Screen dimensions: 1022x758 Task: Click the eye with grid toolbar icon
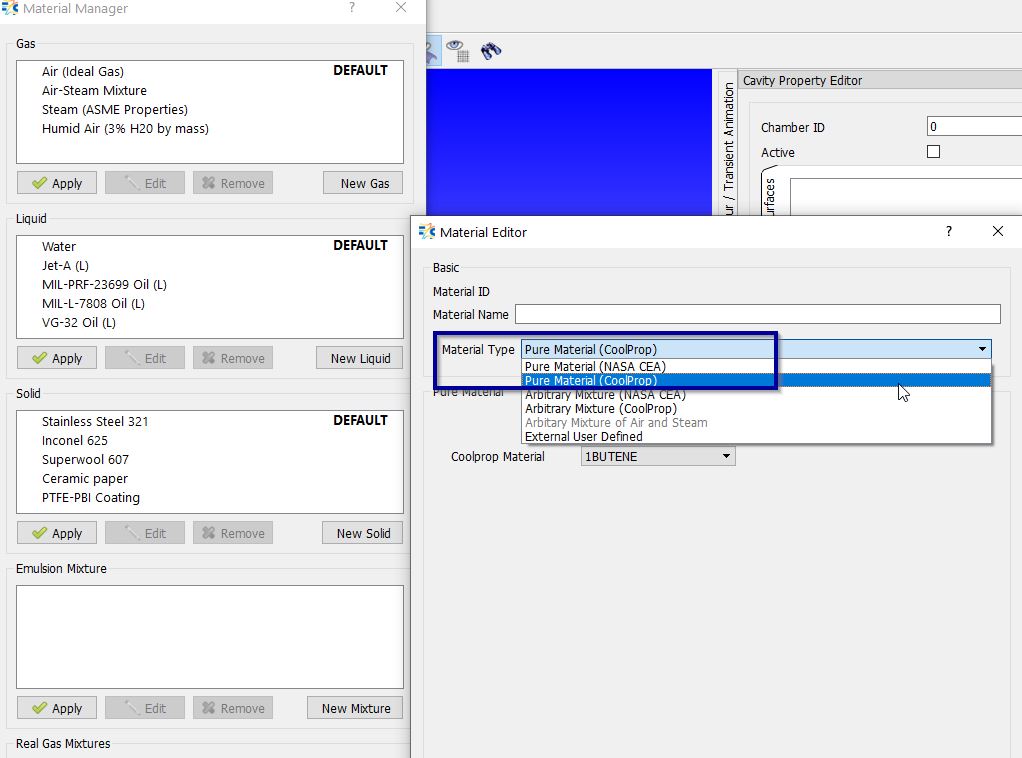coord(457,49)
